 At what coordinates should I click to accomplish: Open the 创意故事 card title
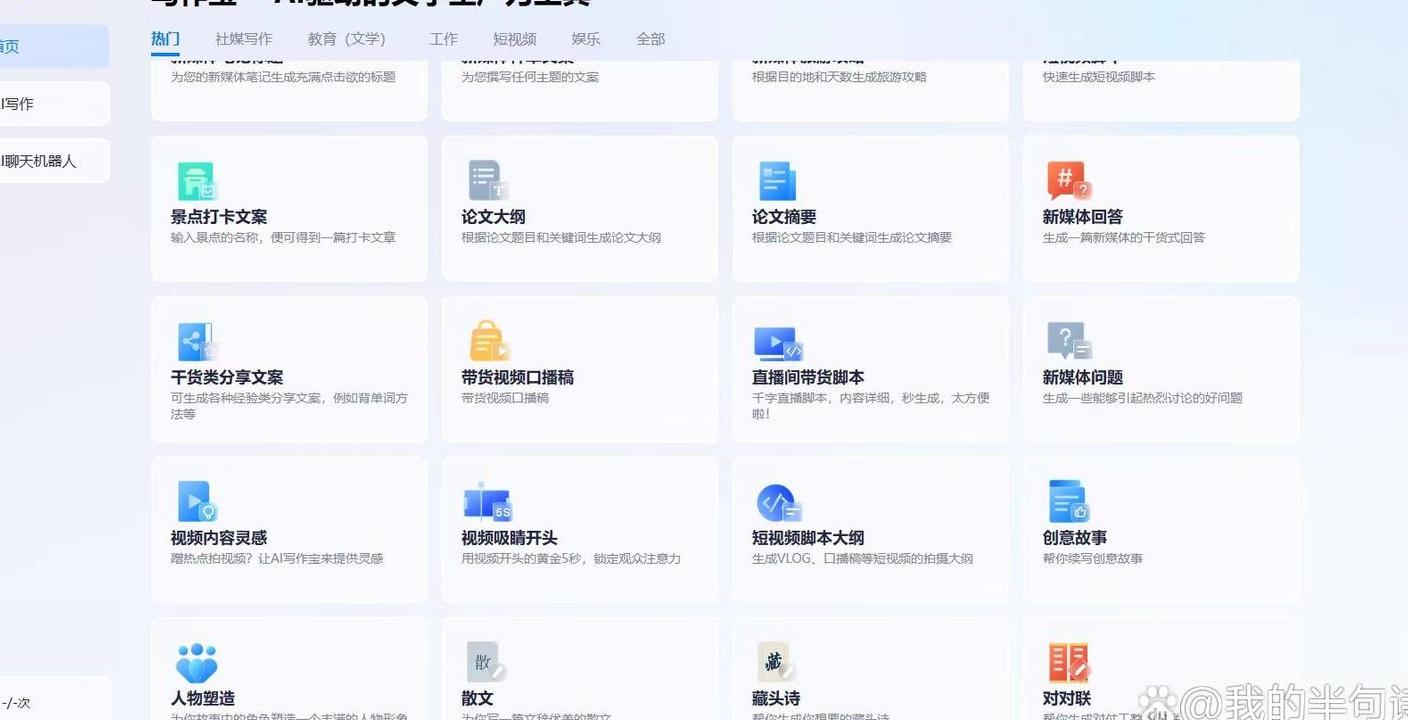click(1075, 538)
